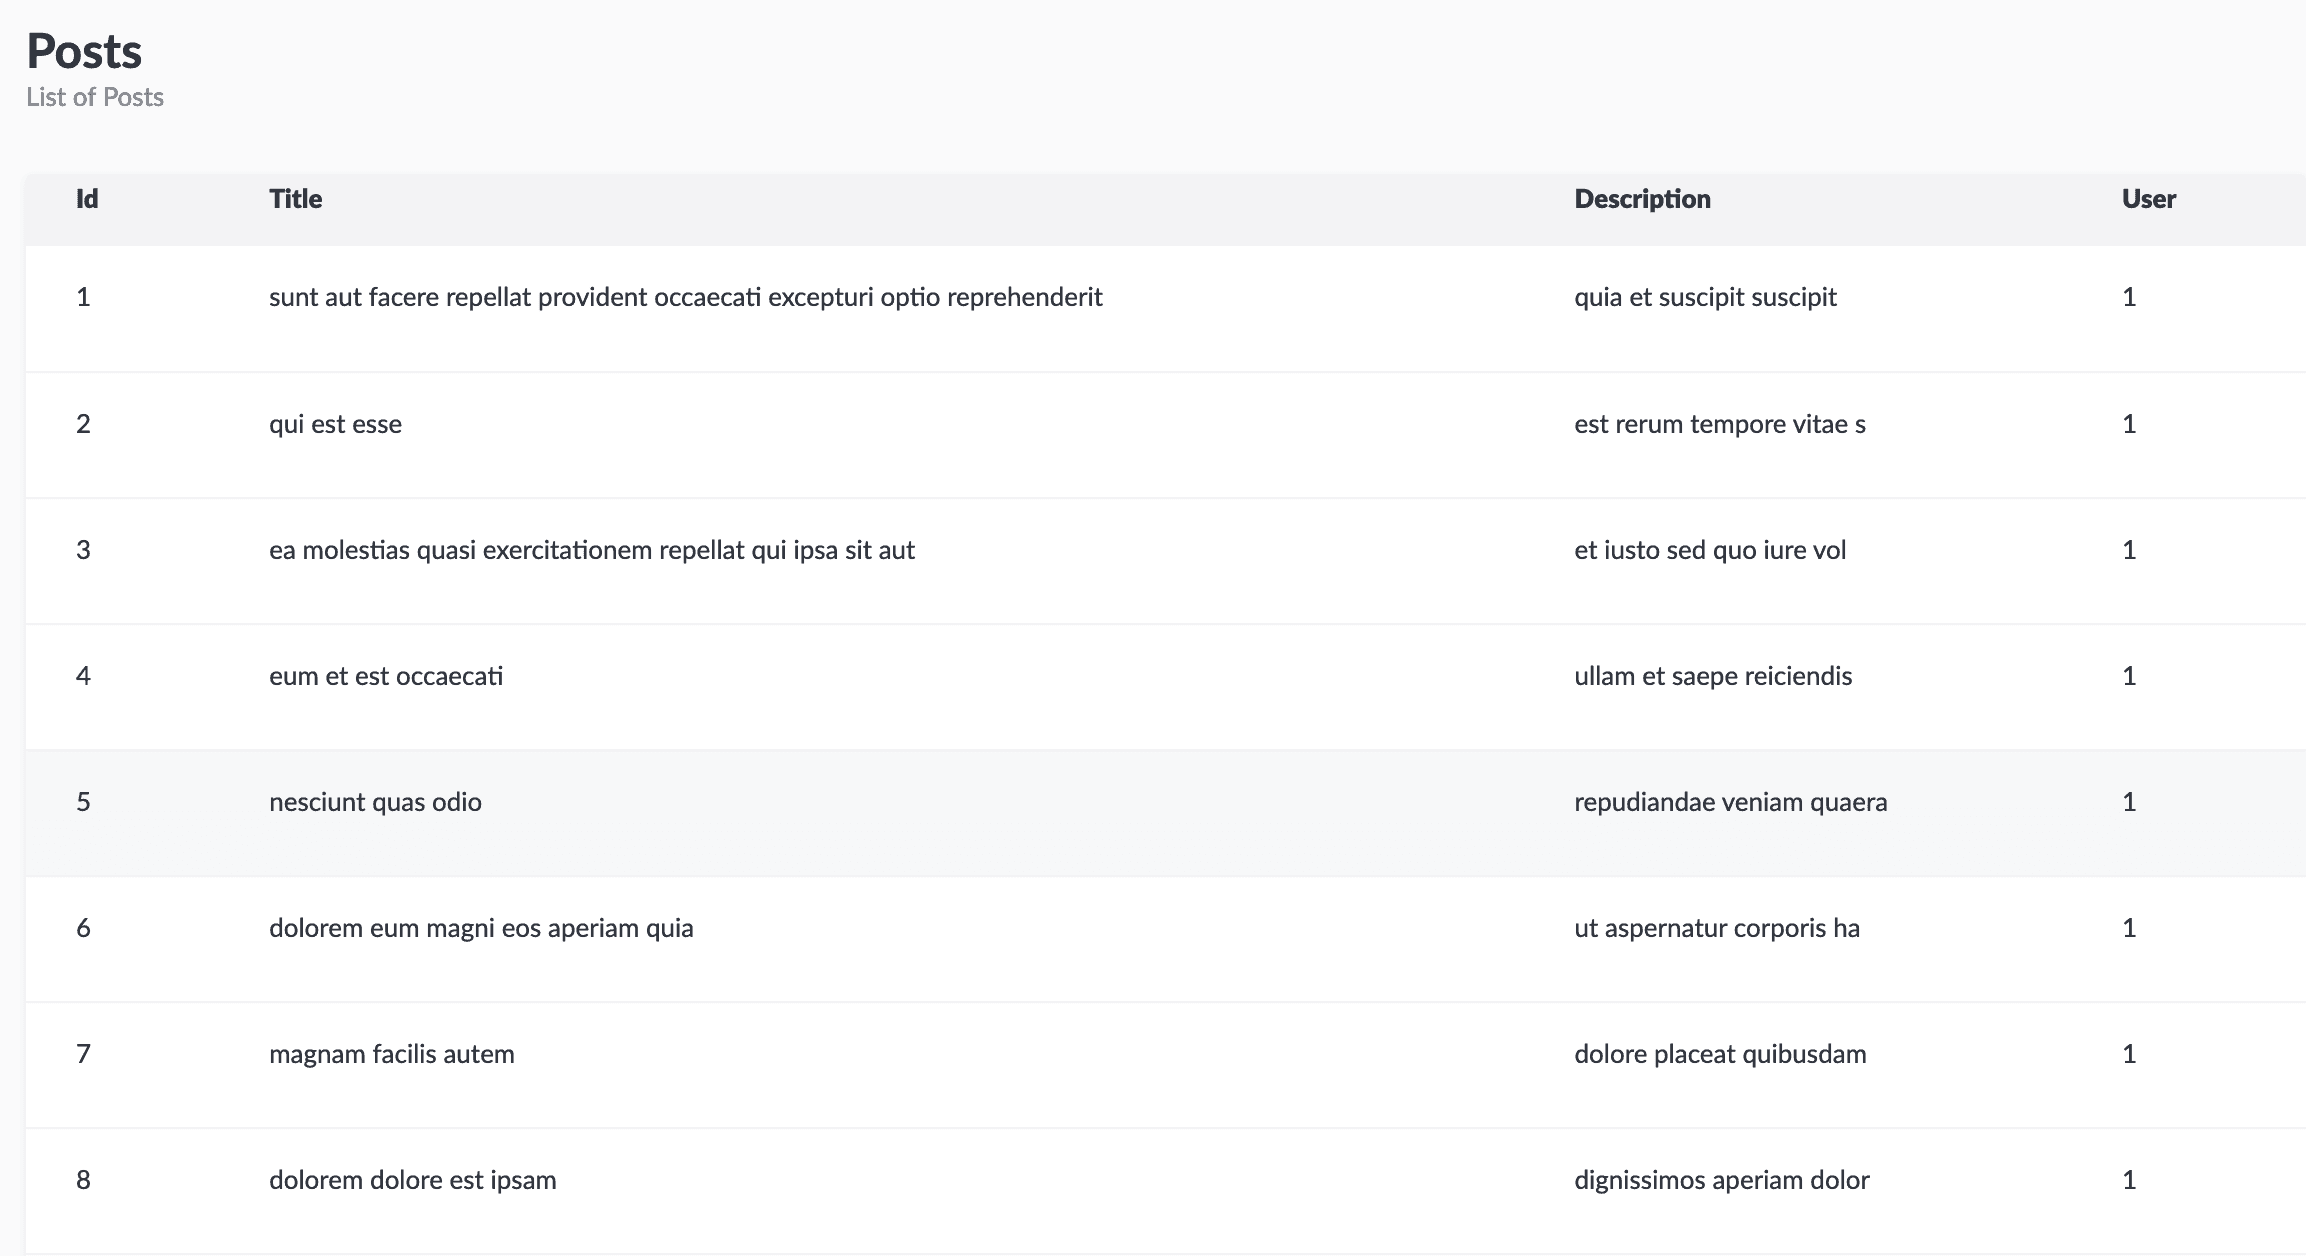
Task: Select post 'dolorem dolore est ipsam'
Action: coord(413,1179)
